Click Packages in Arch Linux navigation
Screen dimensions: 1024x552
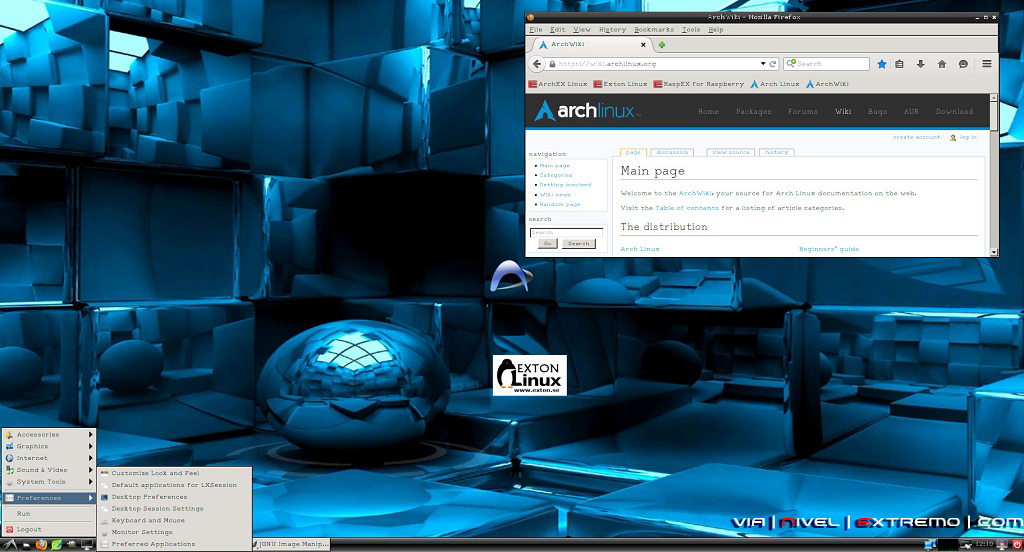tap(754, 112)
